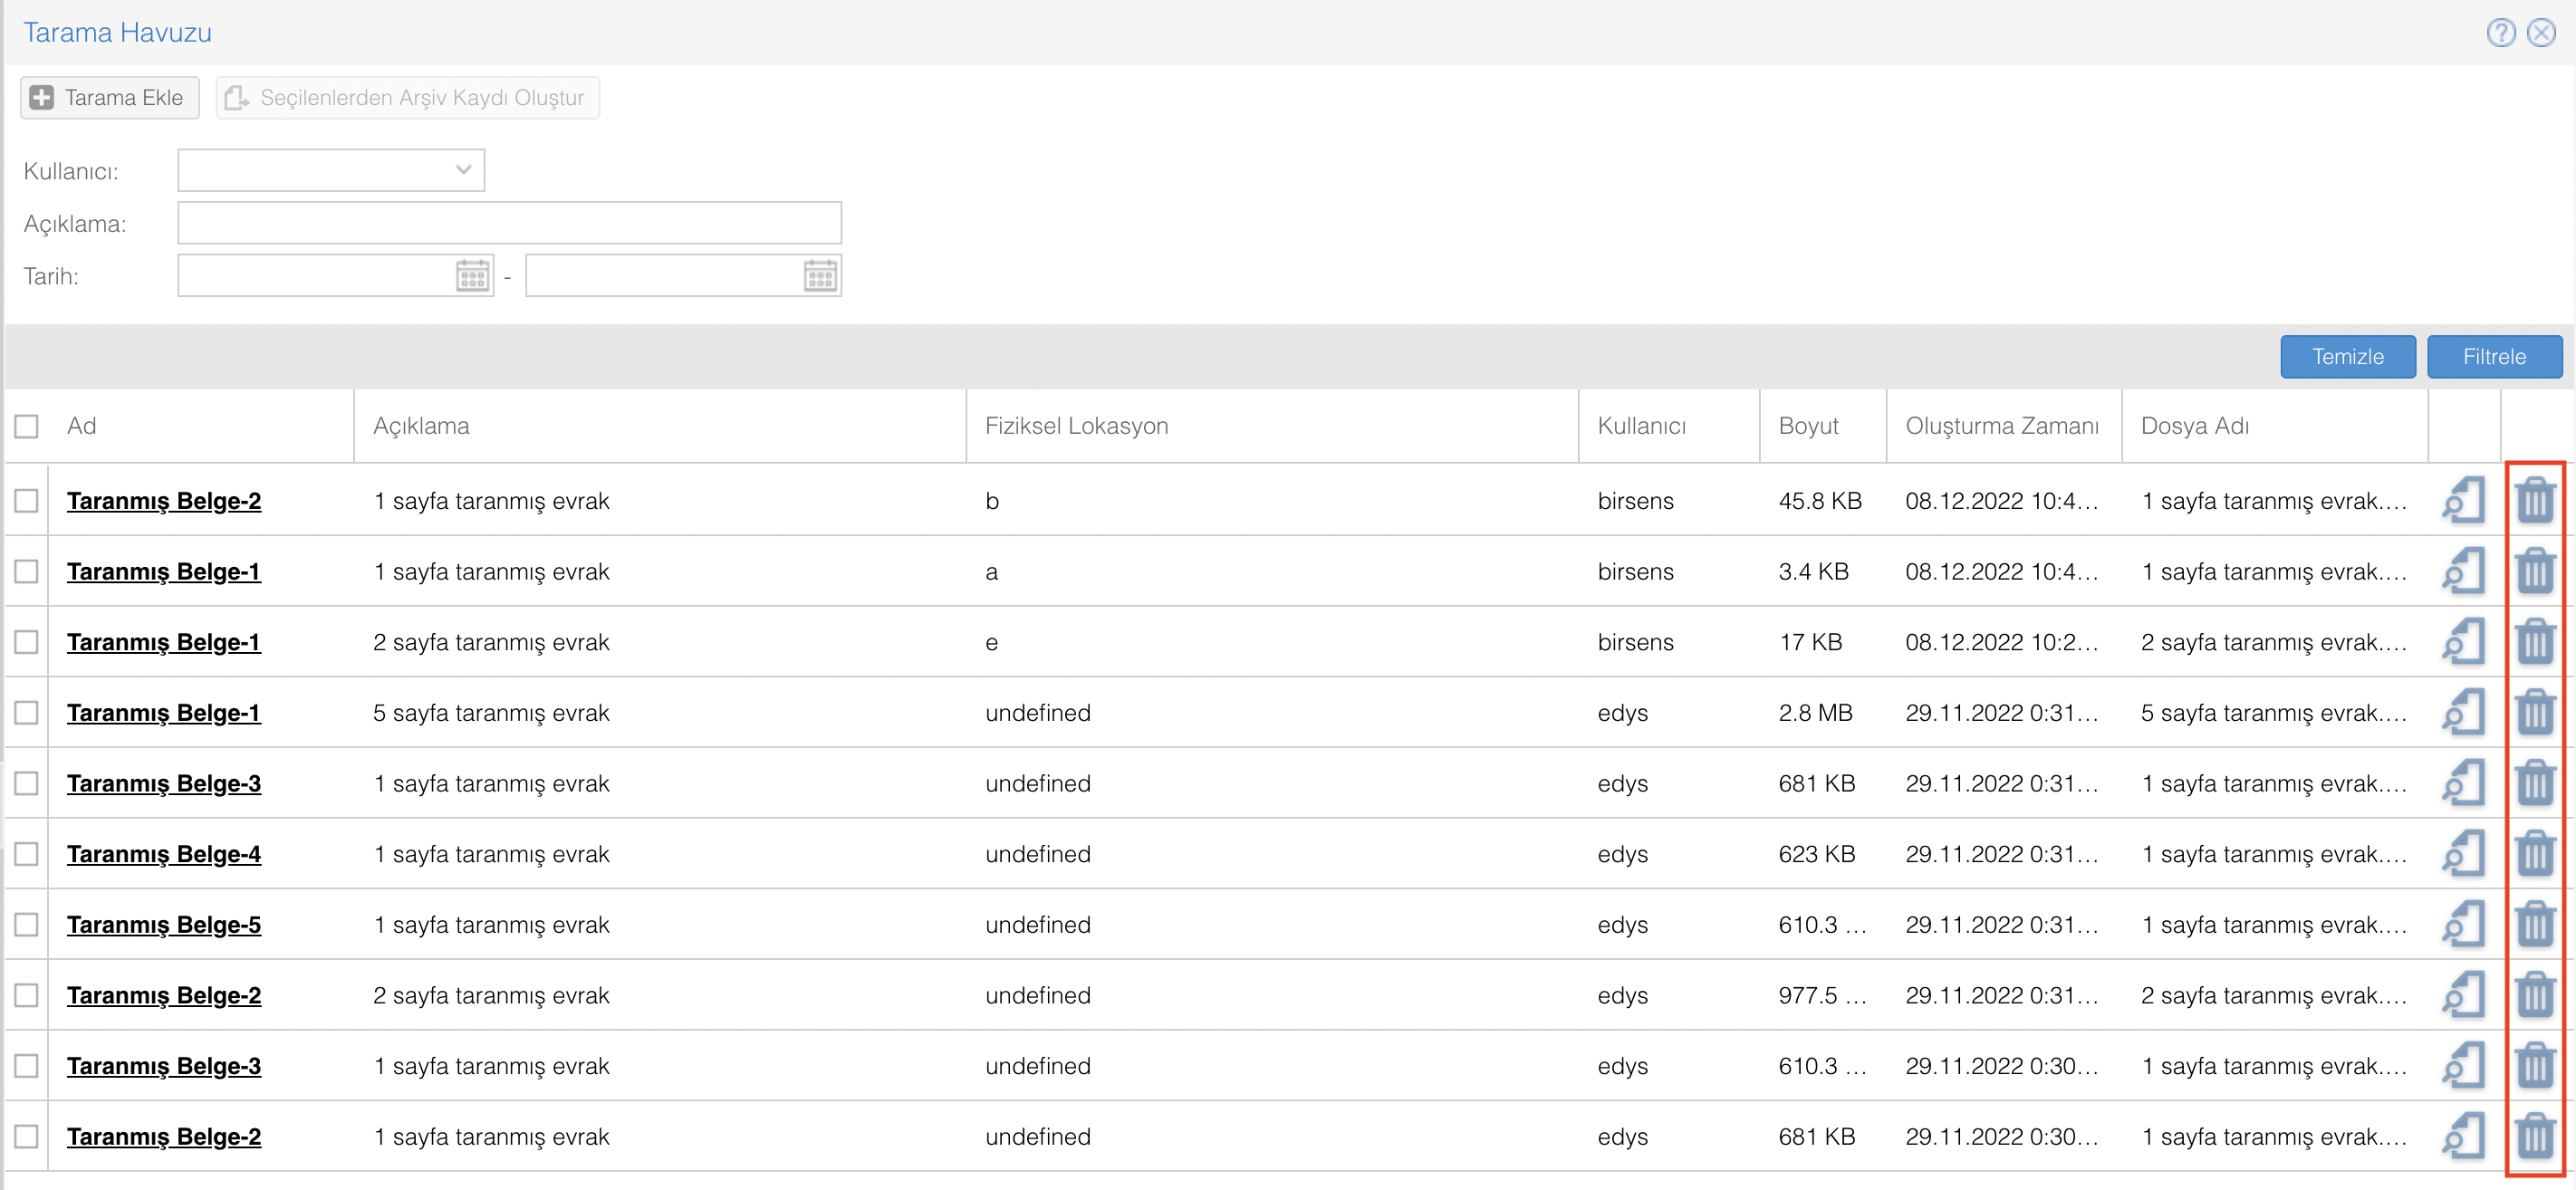Preview Taranmış Belge-5 using the magnifier icon

click(2464, 924)
